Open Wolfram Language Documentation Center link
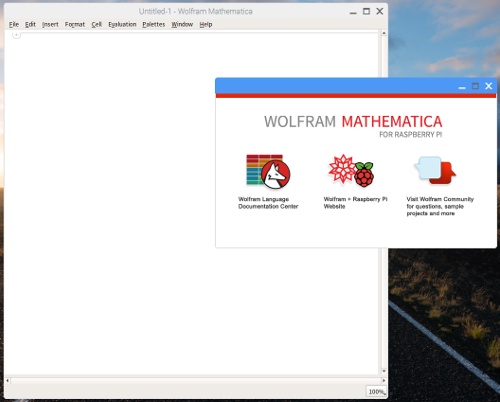500x402 pixels. pyautogui.click(x=268, y=203)
